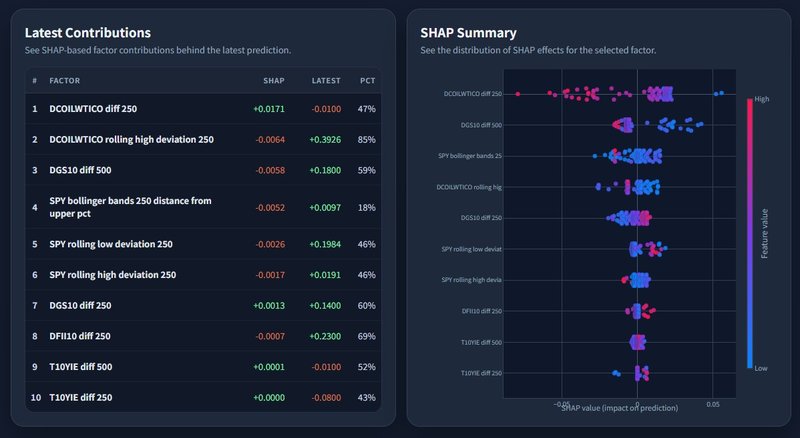The width and height of the screenshot is (800, 438).
Task: Select DCOILWTICO rolling high deviation 250 row
Action: [x=203, y=139]
